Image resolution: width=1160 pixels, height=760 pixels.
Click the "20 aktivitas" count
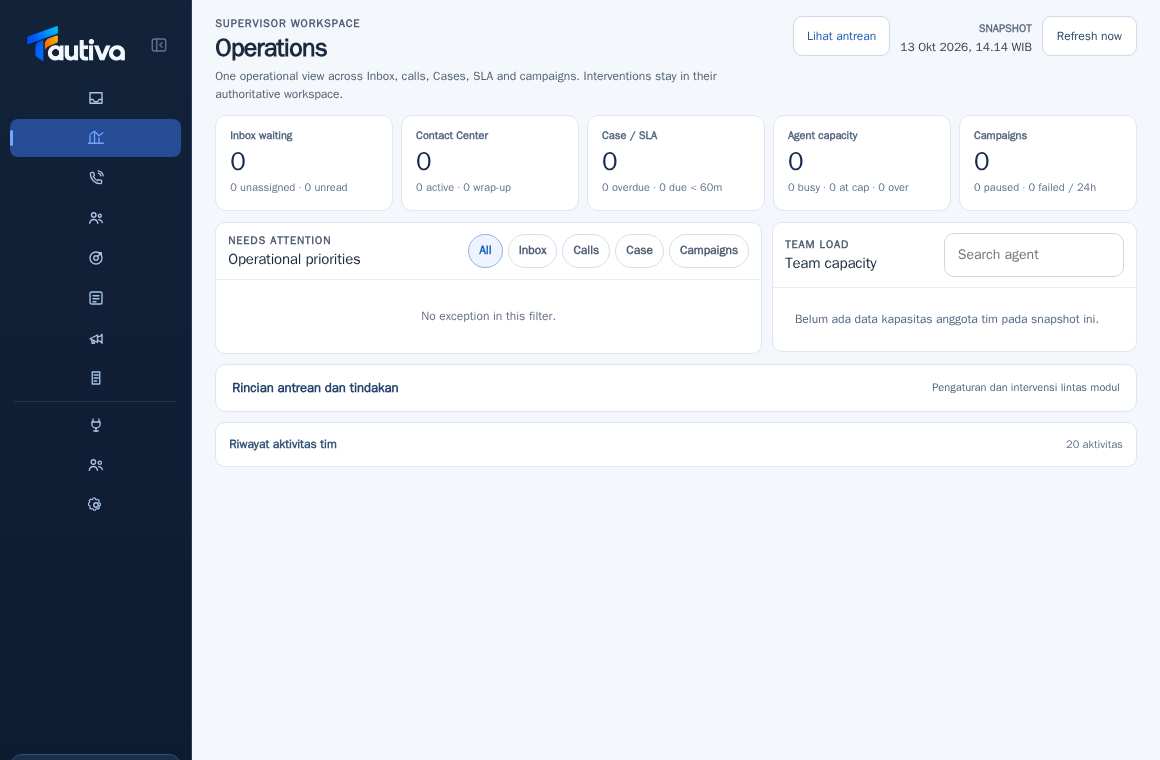(x=1093, y=445)
